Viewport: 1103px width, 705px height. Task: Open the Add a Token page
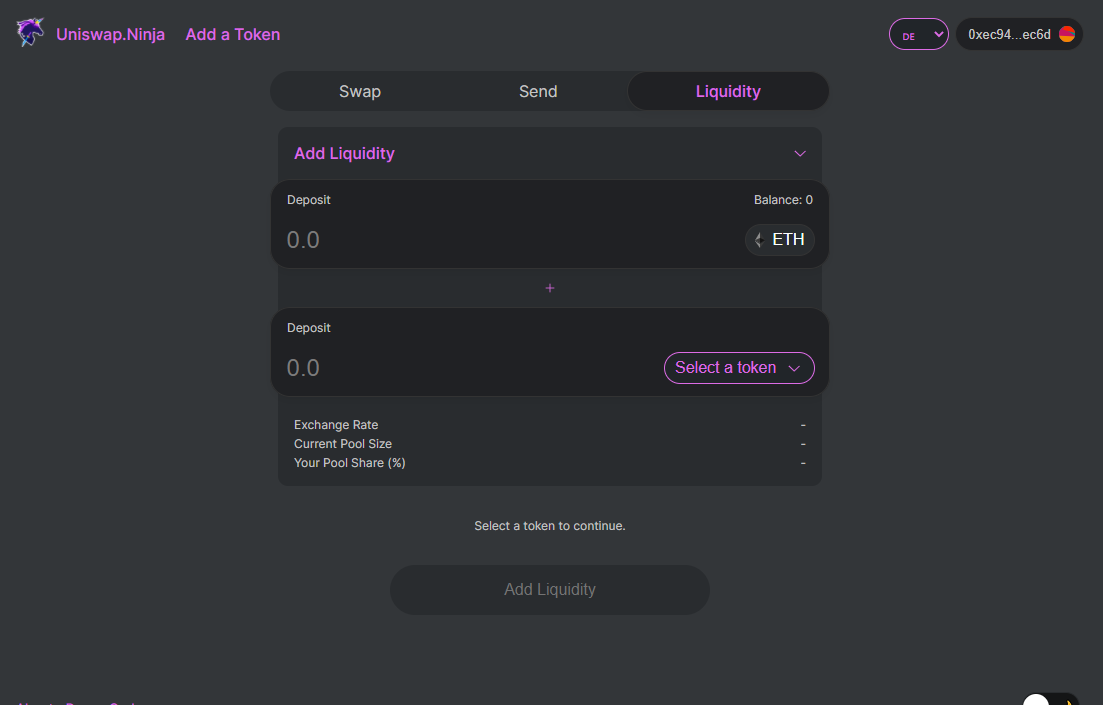232,35
